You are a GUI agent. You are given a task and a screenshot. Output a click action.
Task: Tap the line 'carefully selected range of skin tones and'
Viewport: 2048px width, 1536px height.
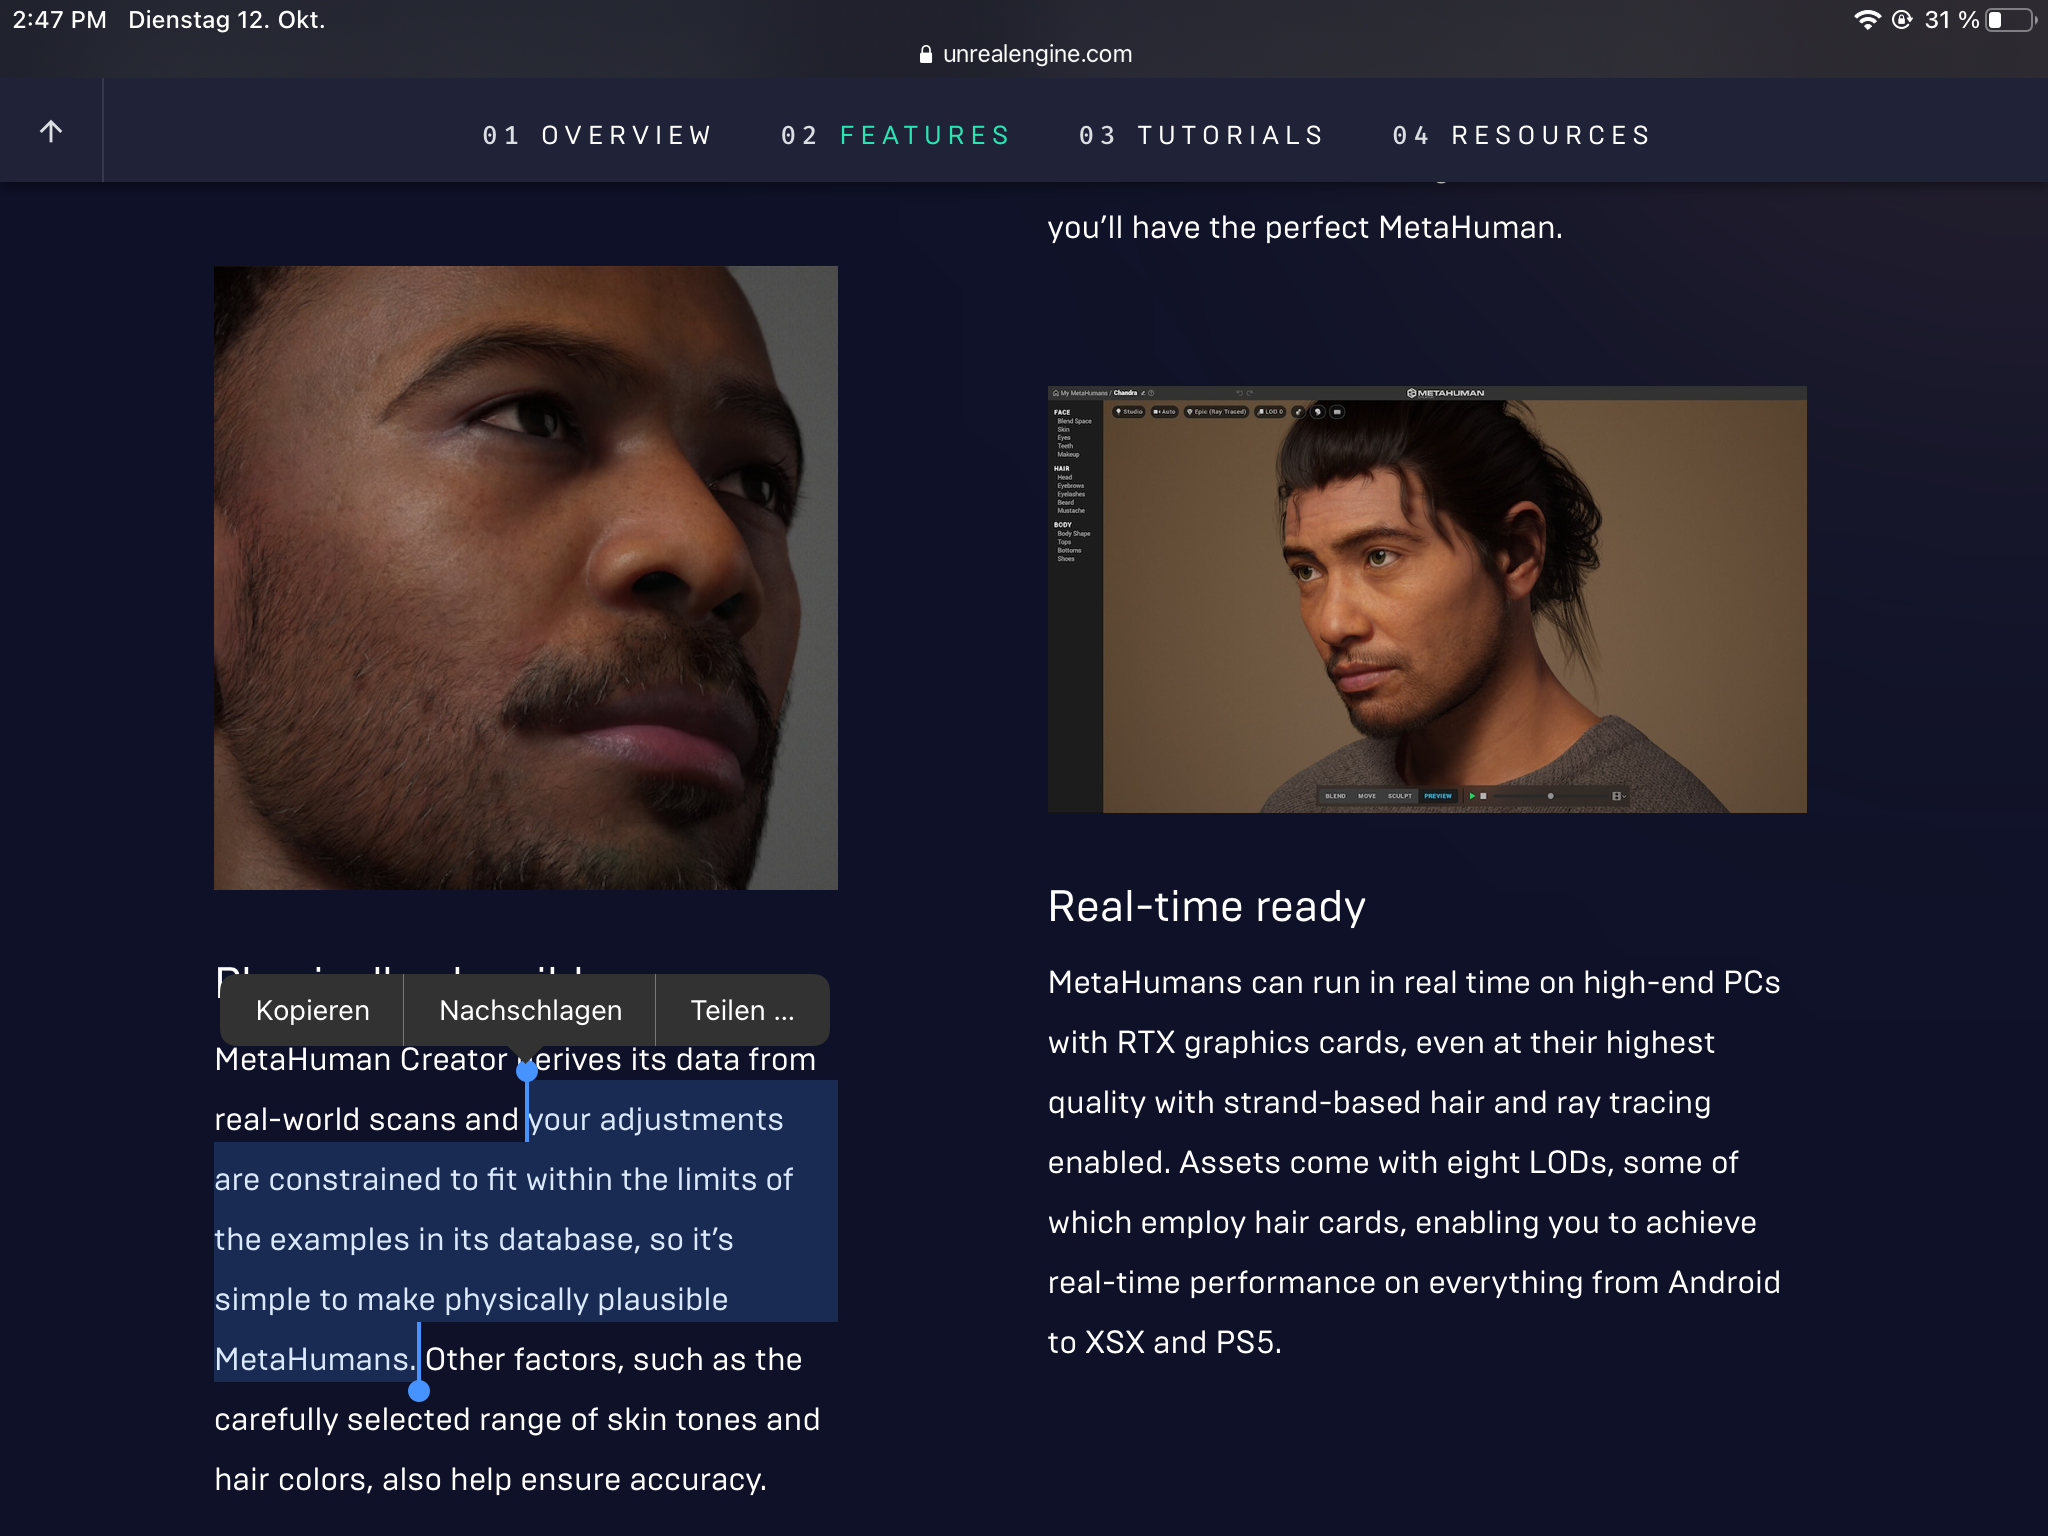517,1419
